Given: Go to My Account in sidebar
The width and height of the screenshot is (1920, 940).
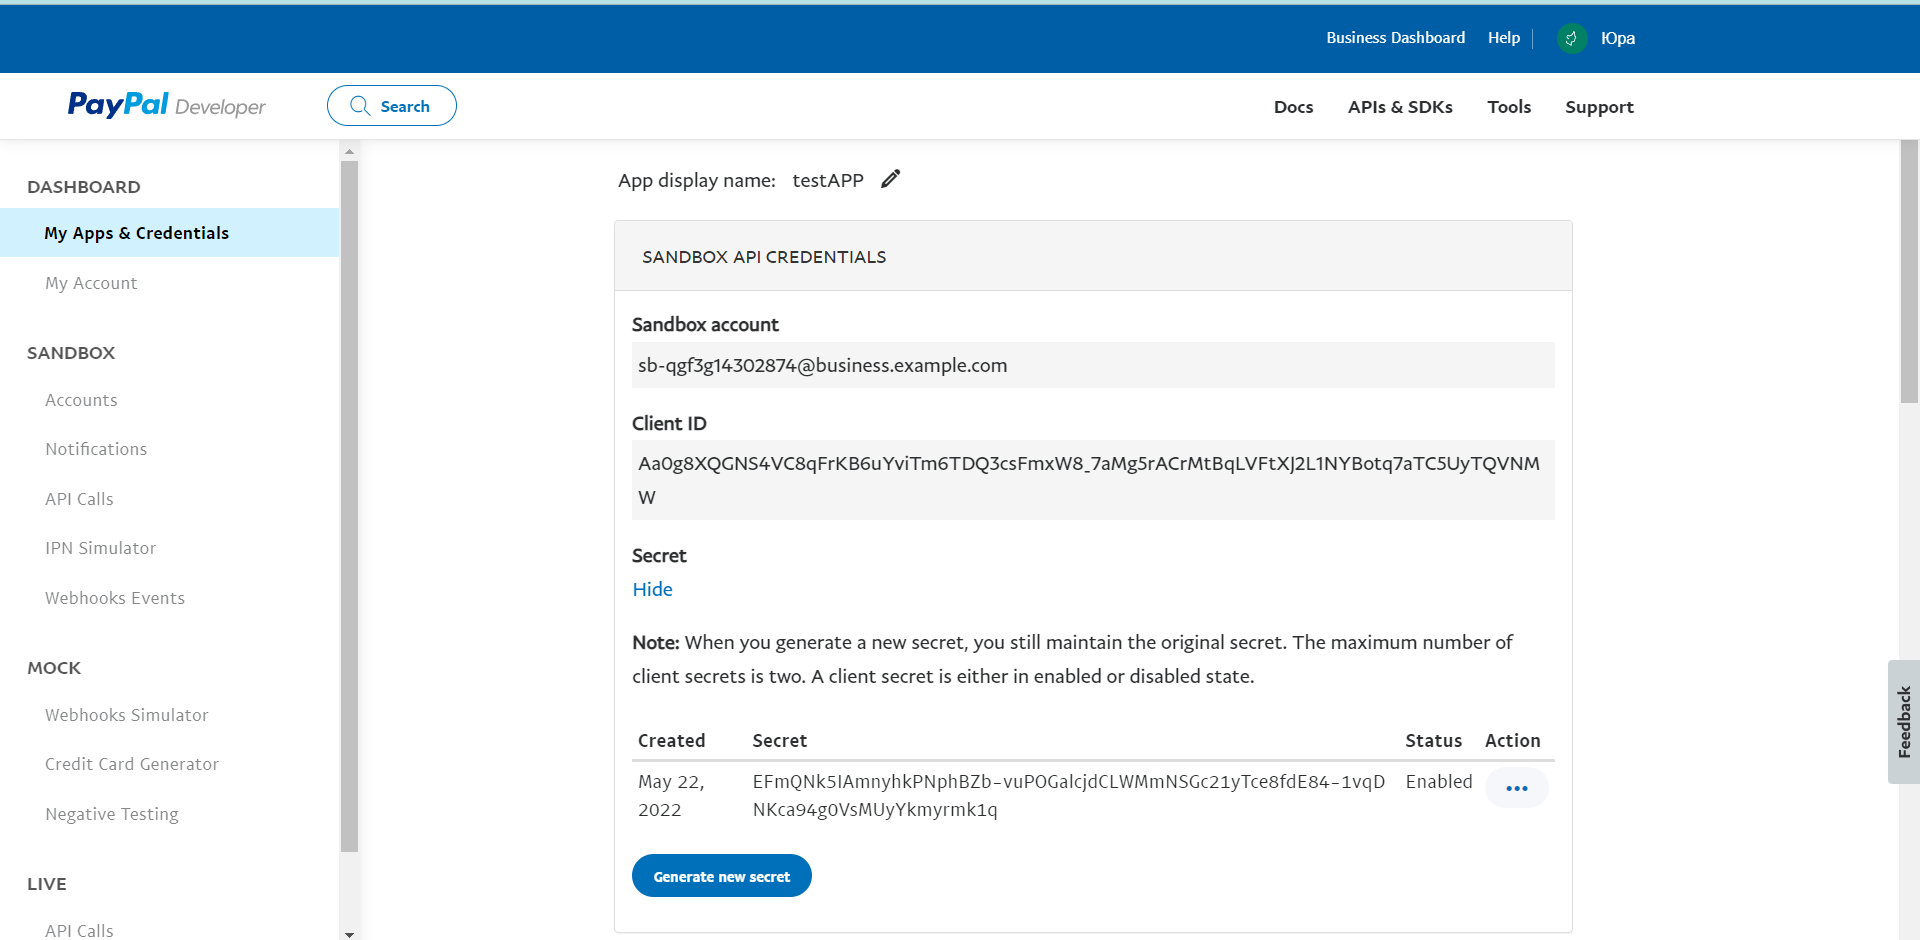Looking at the screenshot, I should tap(91, 283).
